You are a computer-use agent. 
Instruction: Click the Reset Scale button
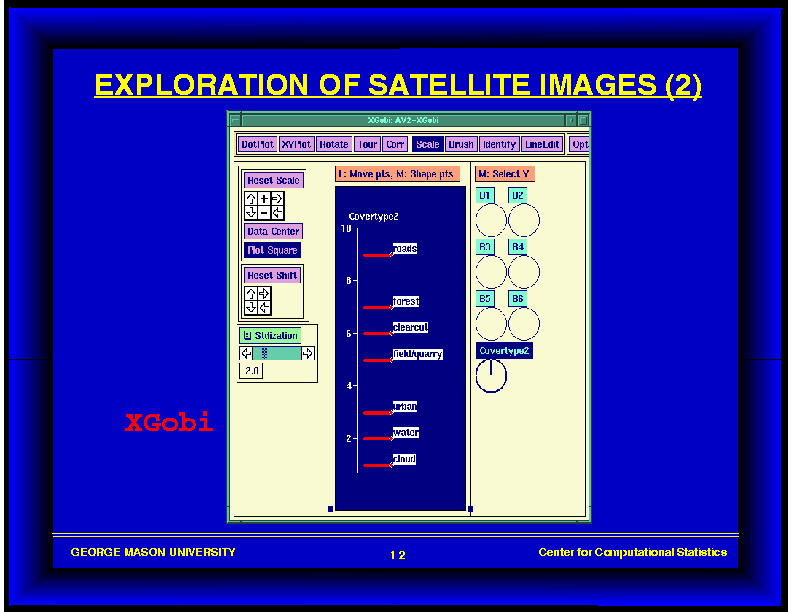[273, 181]
